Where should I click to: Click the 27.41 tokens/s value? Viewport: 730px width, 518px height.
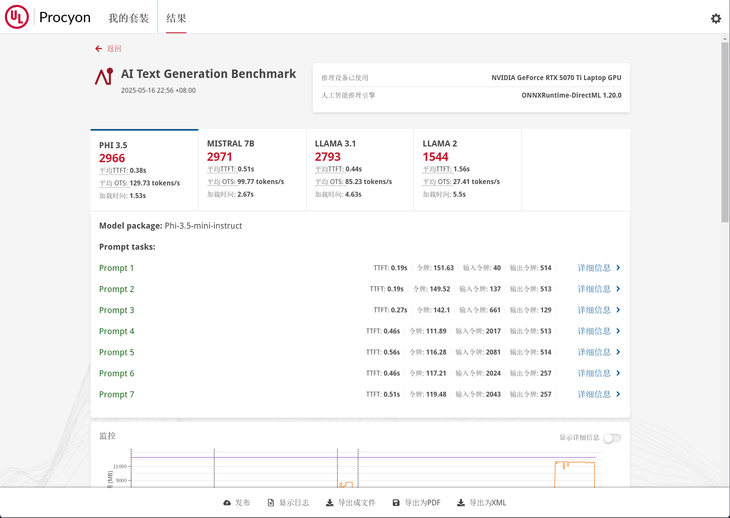coord(476,182)
